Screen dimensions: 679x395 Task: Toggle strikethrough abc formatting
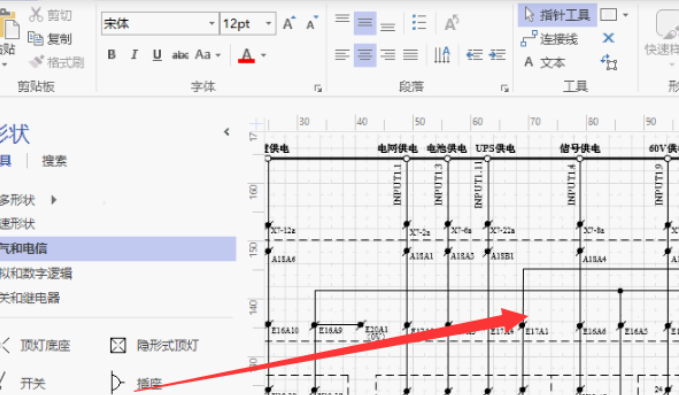[x=180, y=55]
